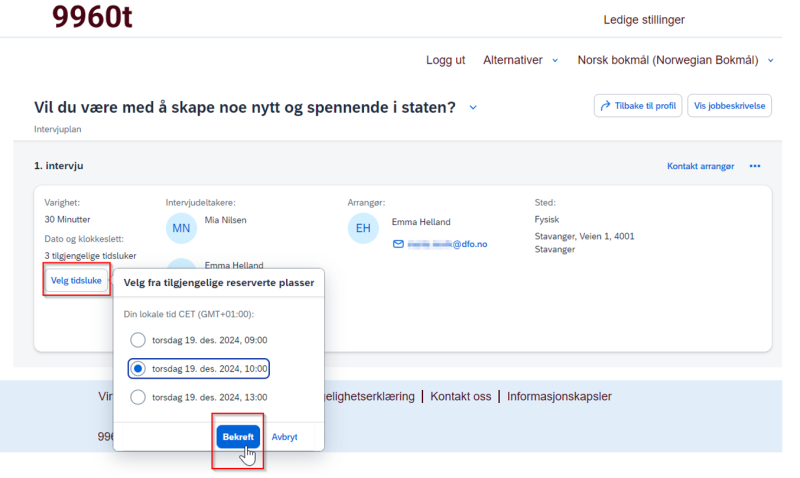The height and width of the screenshot is (478, 800).
Task: Expand the Alternativer dropdown
Action: tap(520, 60)
